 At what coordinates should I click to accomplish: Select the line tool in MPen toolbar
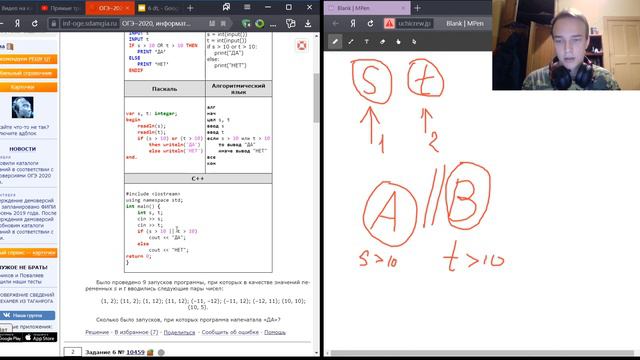coord(351,42)
